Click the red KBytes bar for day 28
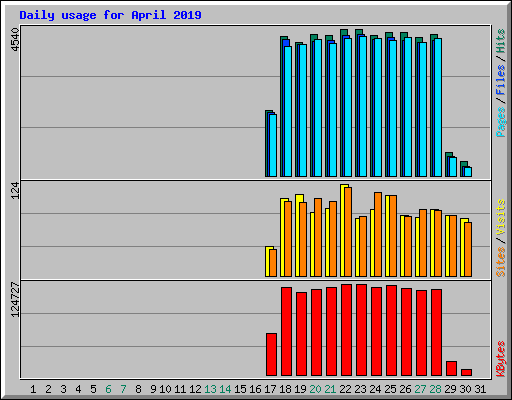This screenshot has width=512, height=400. point(436,333)
